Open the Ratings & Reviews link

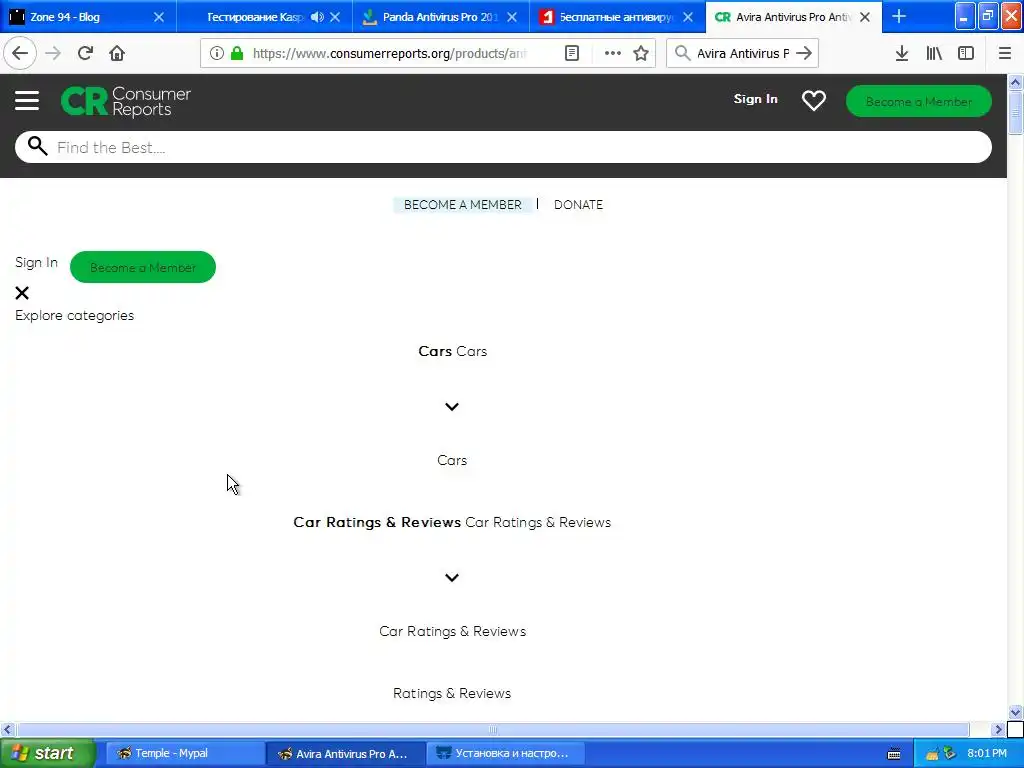(x=452, y=693)
